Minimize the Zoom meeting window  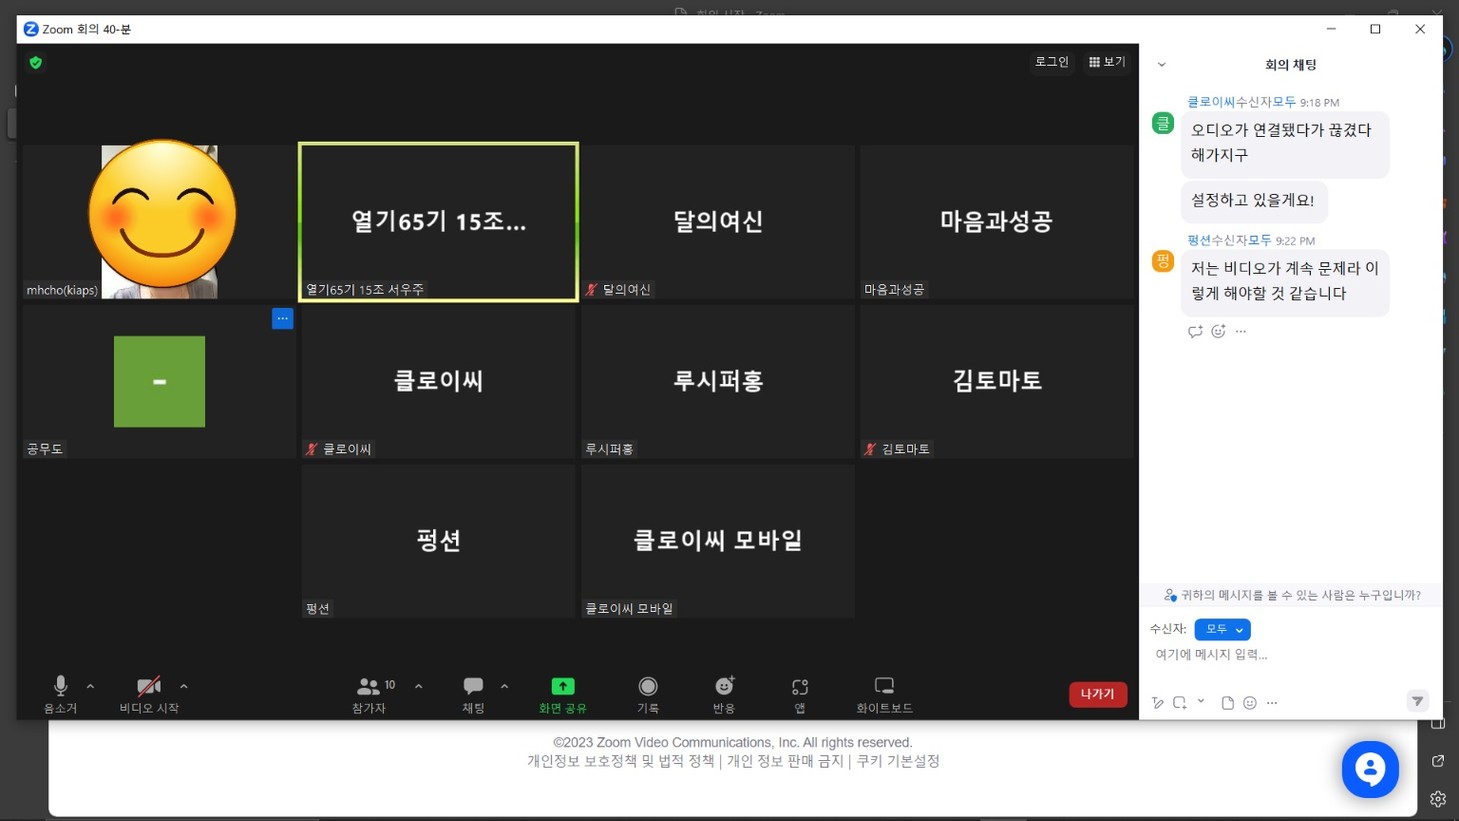click(x=1331, y=29)
